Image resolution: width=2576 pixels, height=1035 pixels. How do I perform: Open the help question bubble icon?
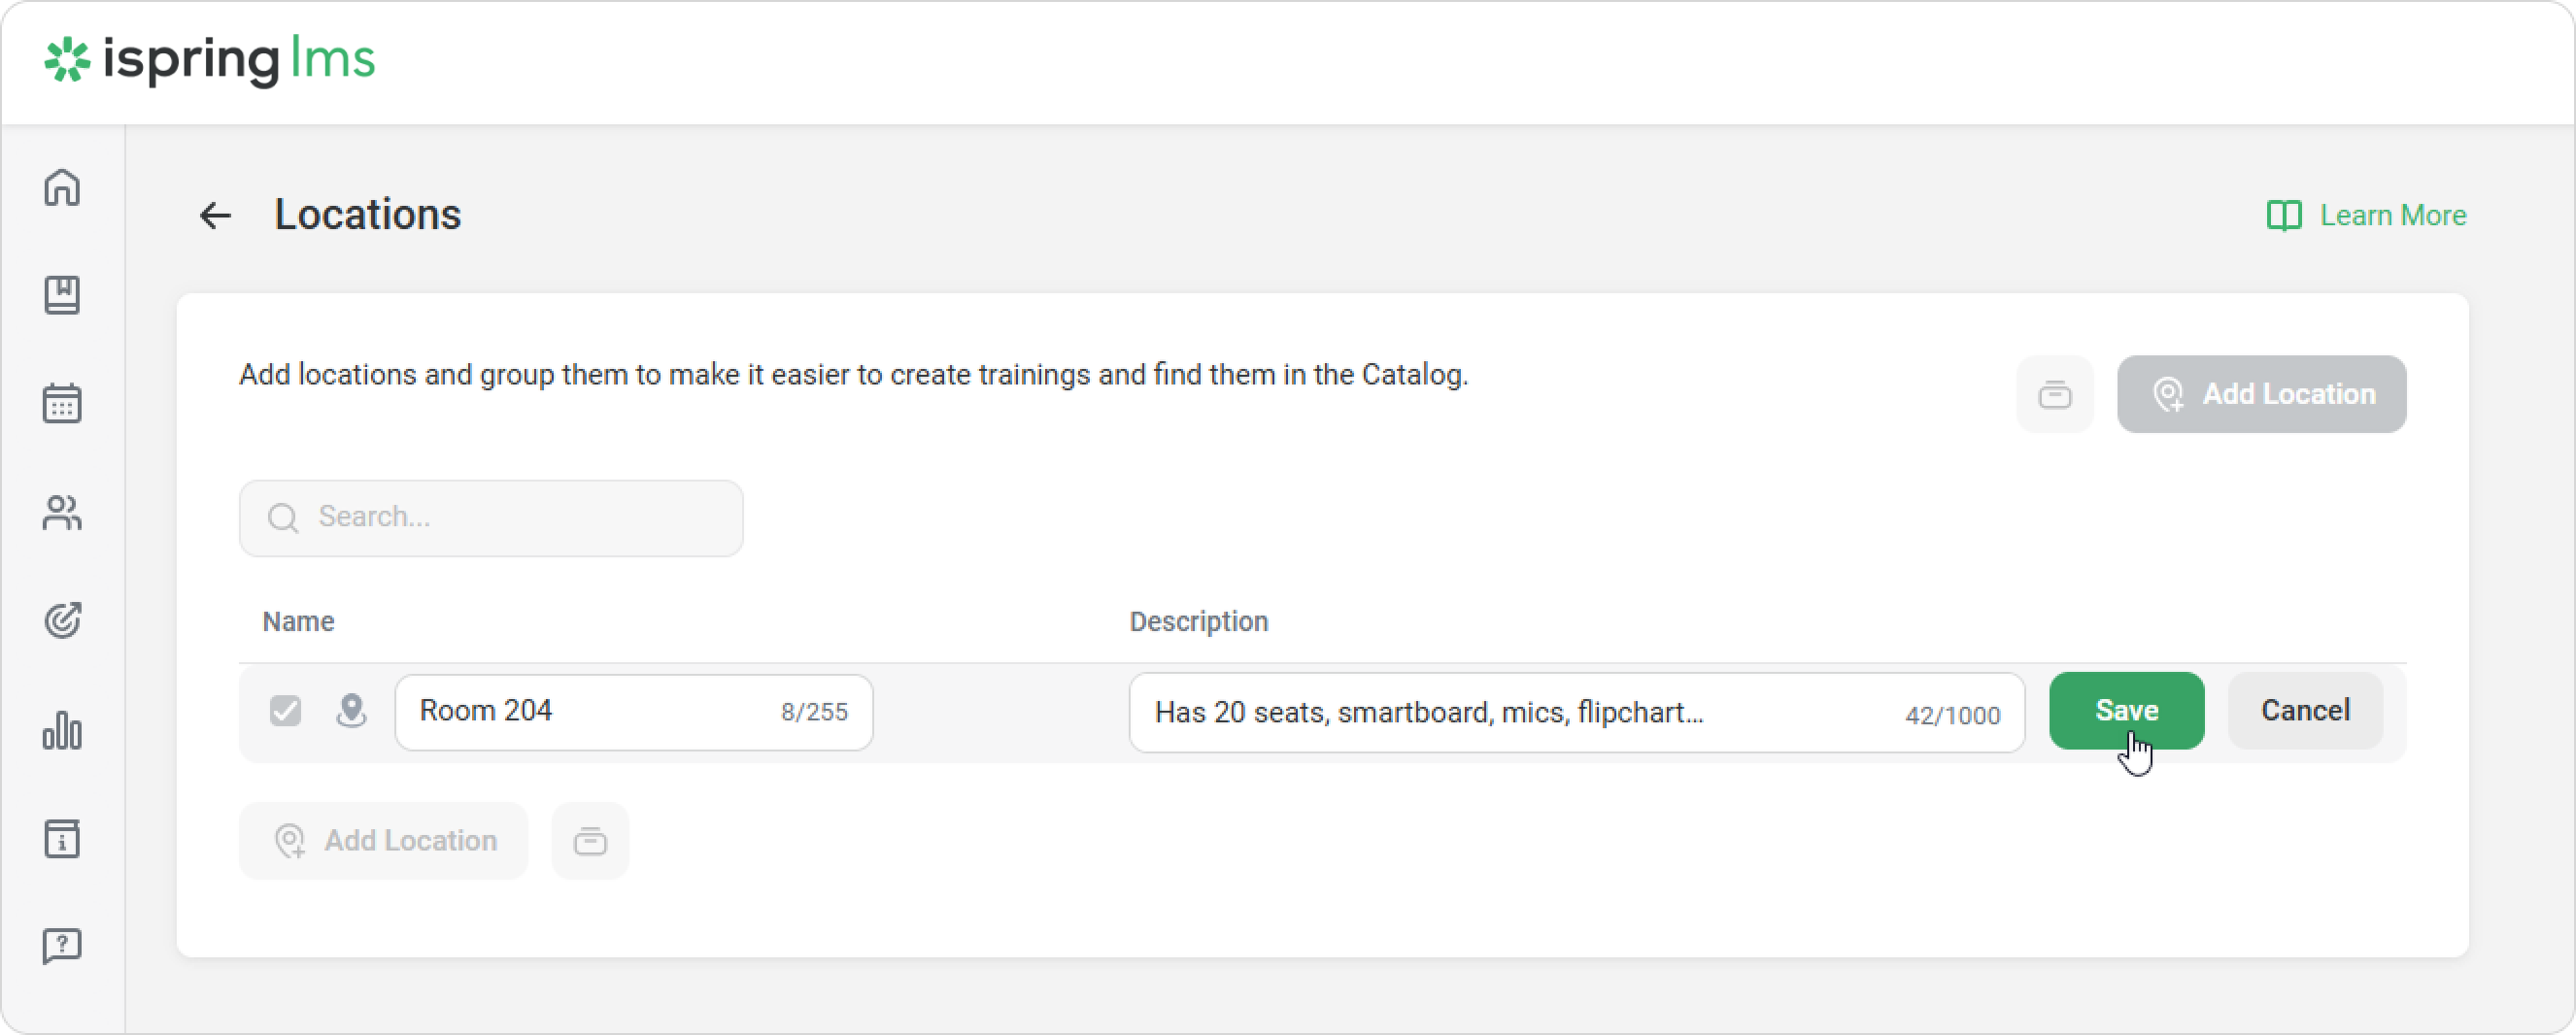[x=62, y=946]
